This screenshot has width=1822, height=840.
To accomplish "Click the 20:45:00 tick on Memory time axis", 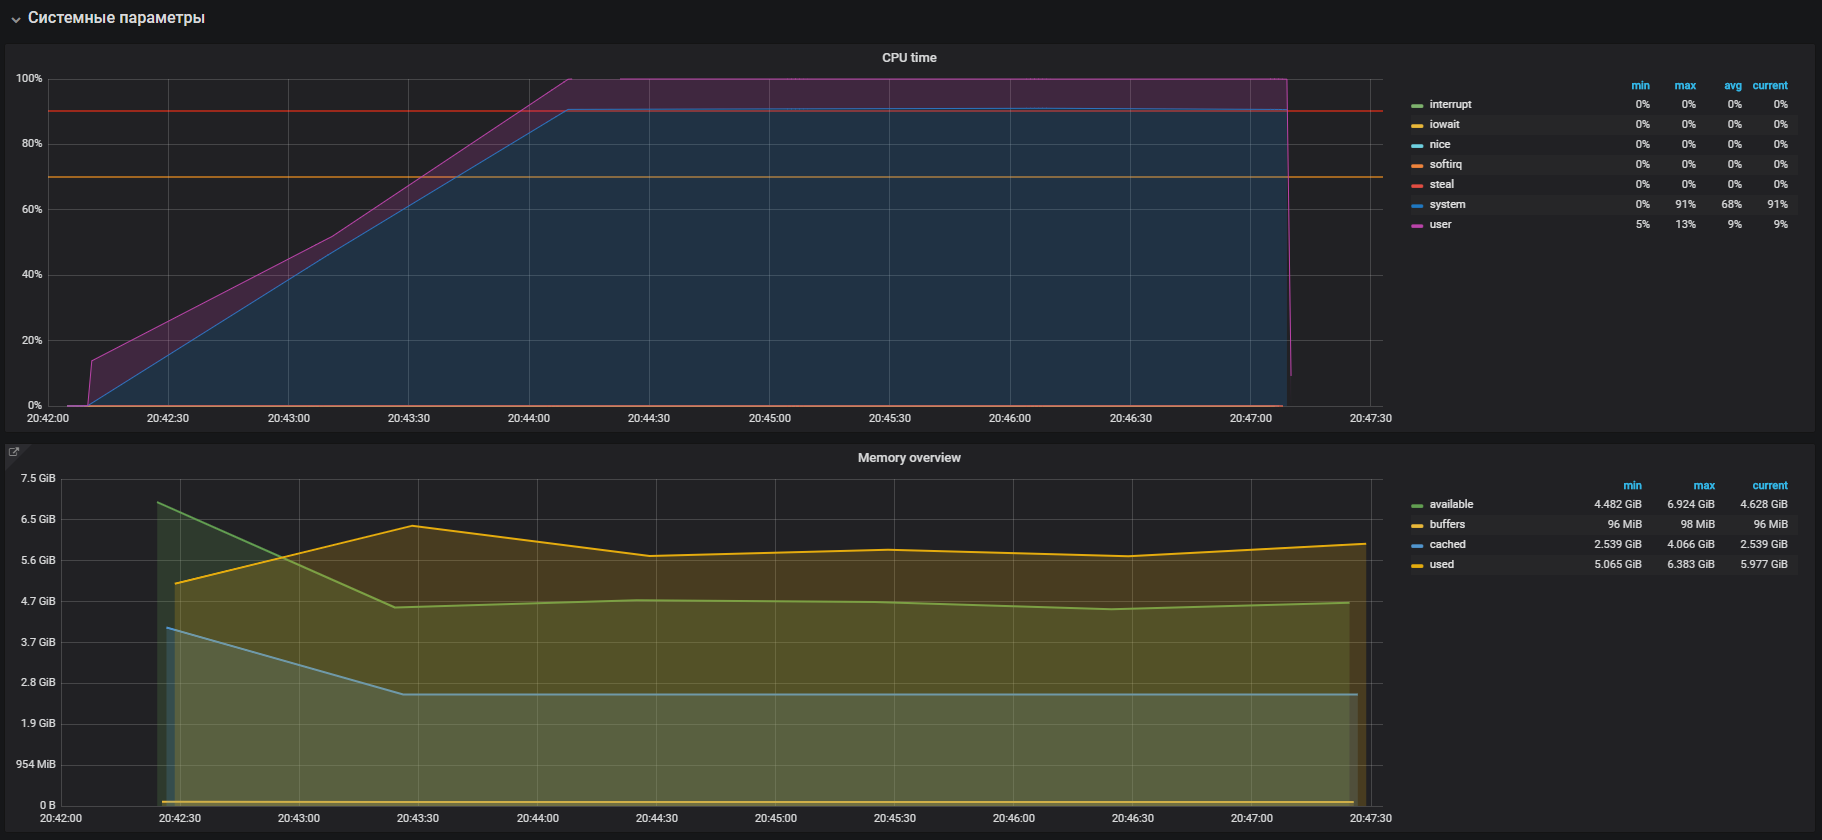I will click(776, 818).
